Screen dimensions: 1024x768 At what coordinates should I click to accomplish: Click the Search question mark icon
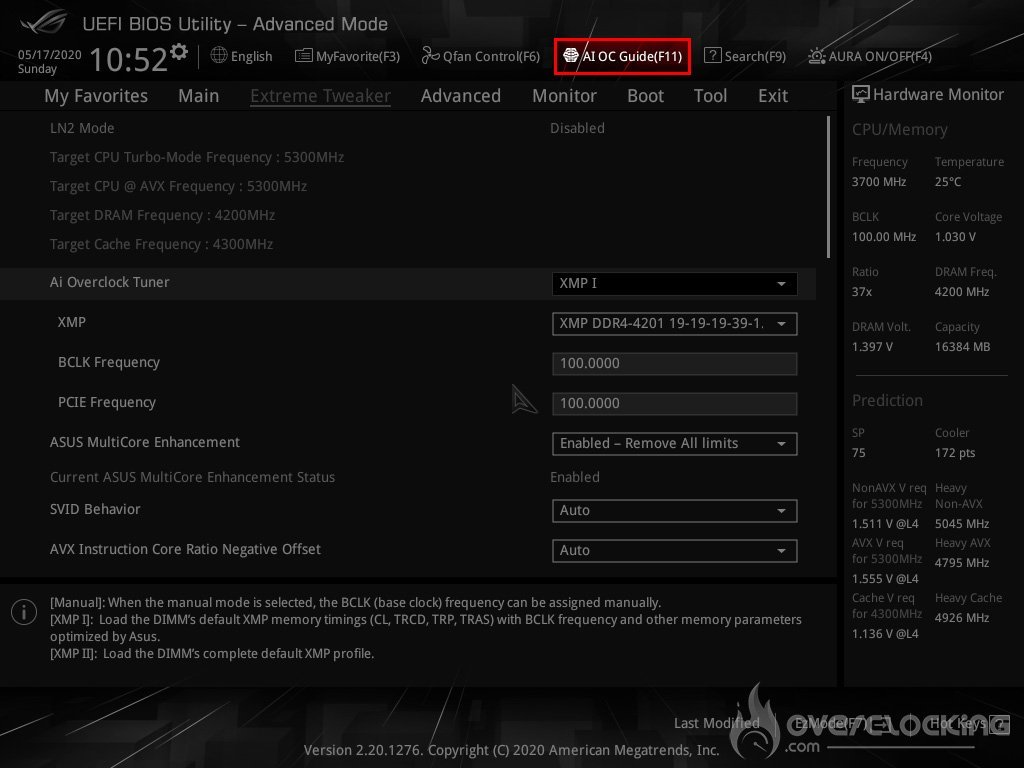coord(712,56)
